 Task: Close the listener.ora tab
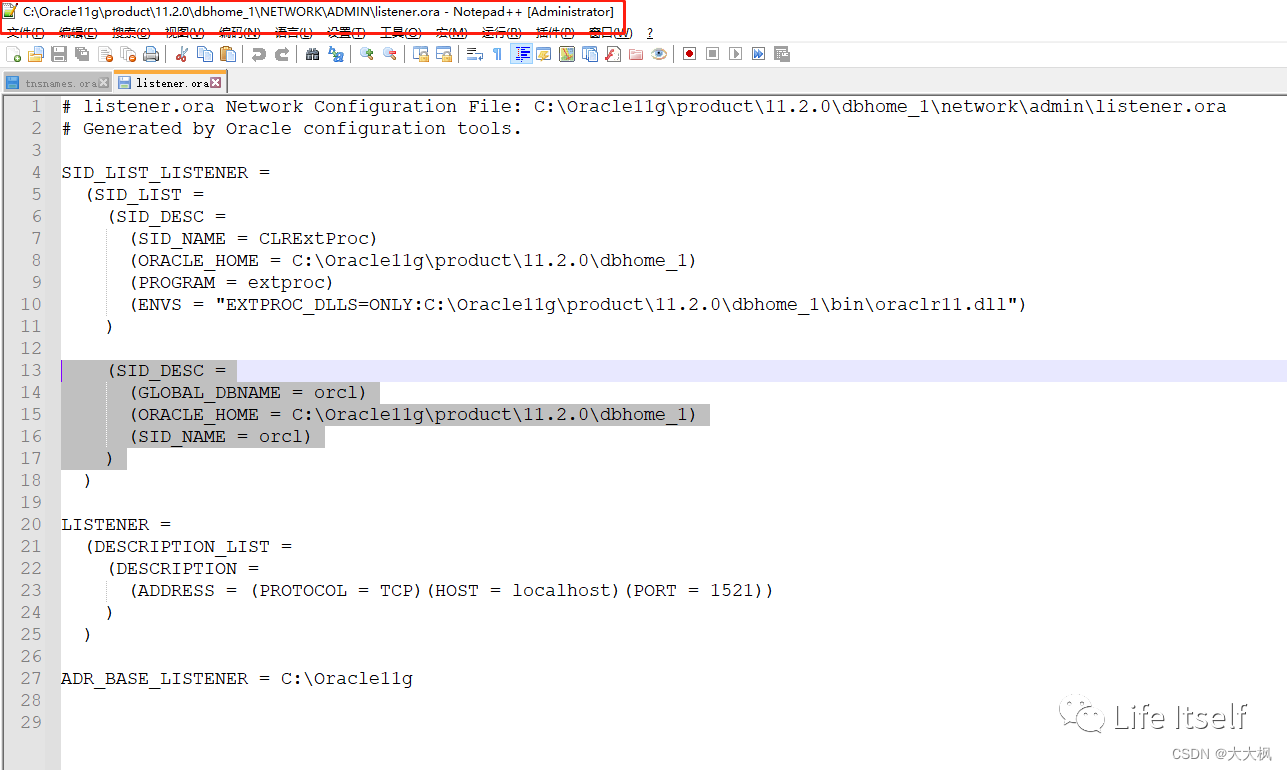(215, 83)
